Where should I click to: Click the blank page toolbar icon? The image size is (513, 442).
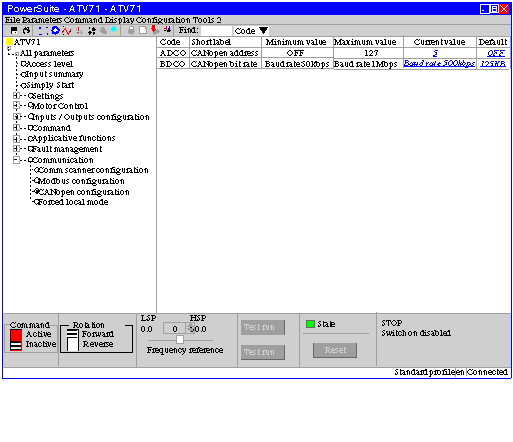[x=143, y=30]
